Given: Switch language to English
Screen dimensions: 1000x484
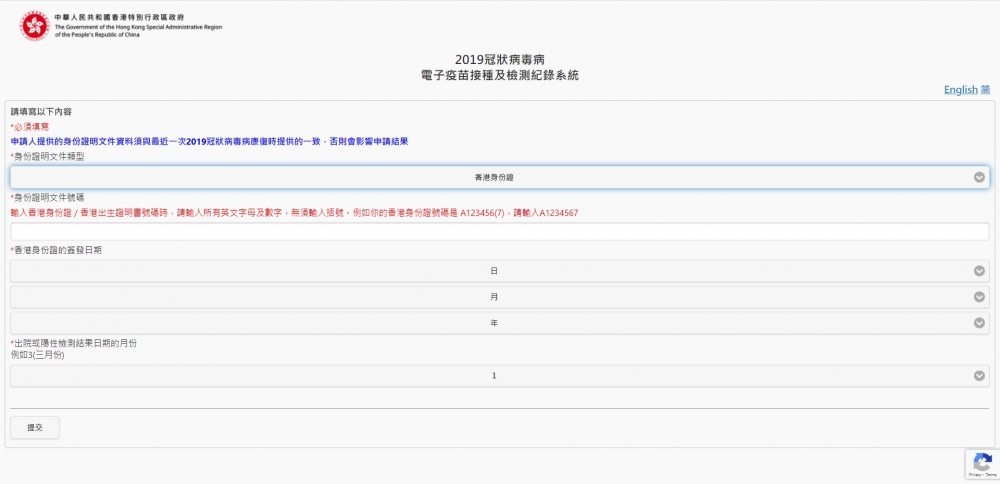Looking at the screenshot, I should click(x=960, y=90).
